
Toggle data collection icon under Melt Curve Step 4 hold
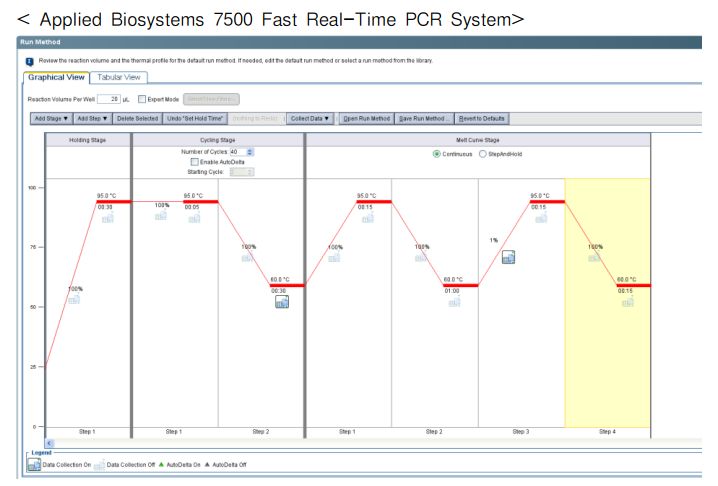point(627,302)
